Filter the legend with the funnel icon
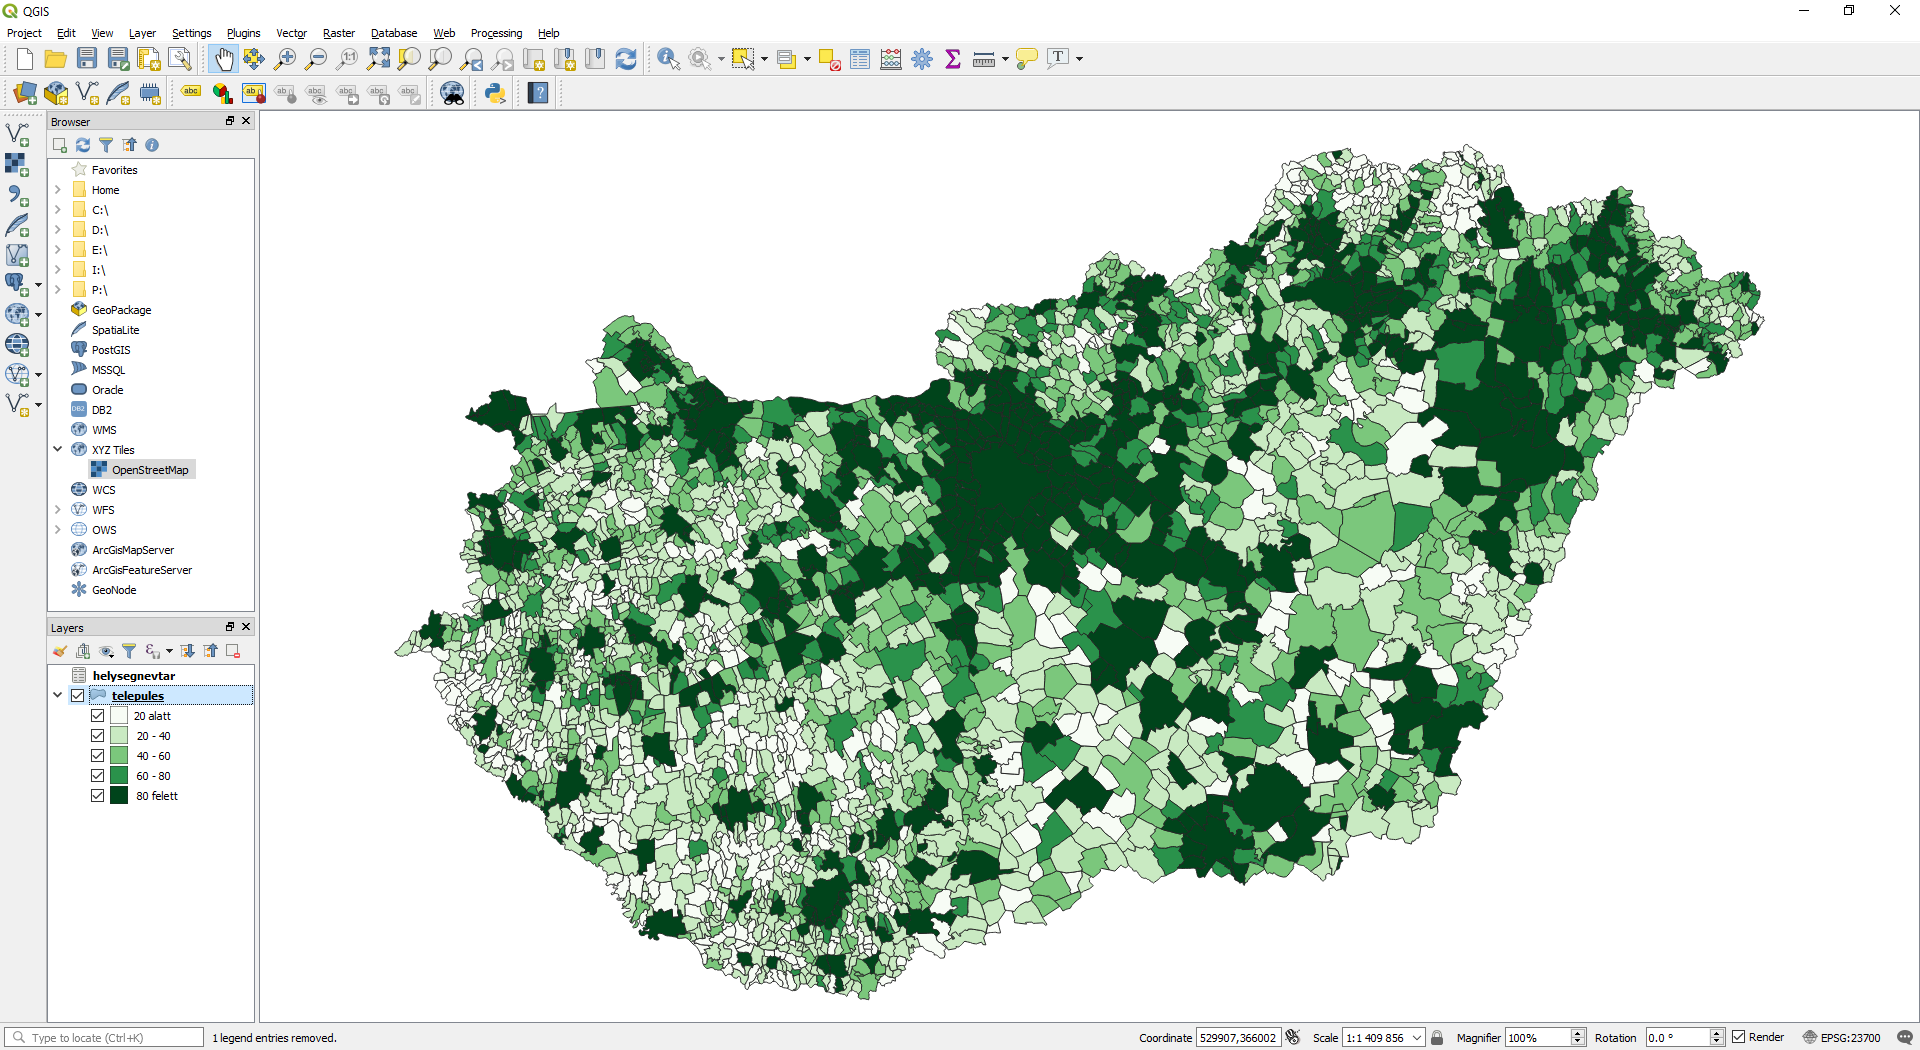This screenshot has height=1050, width=1920. 129,651
